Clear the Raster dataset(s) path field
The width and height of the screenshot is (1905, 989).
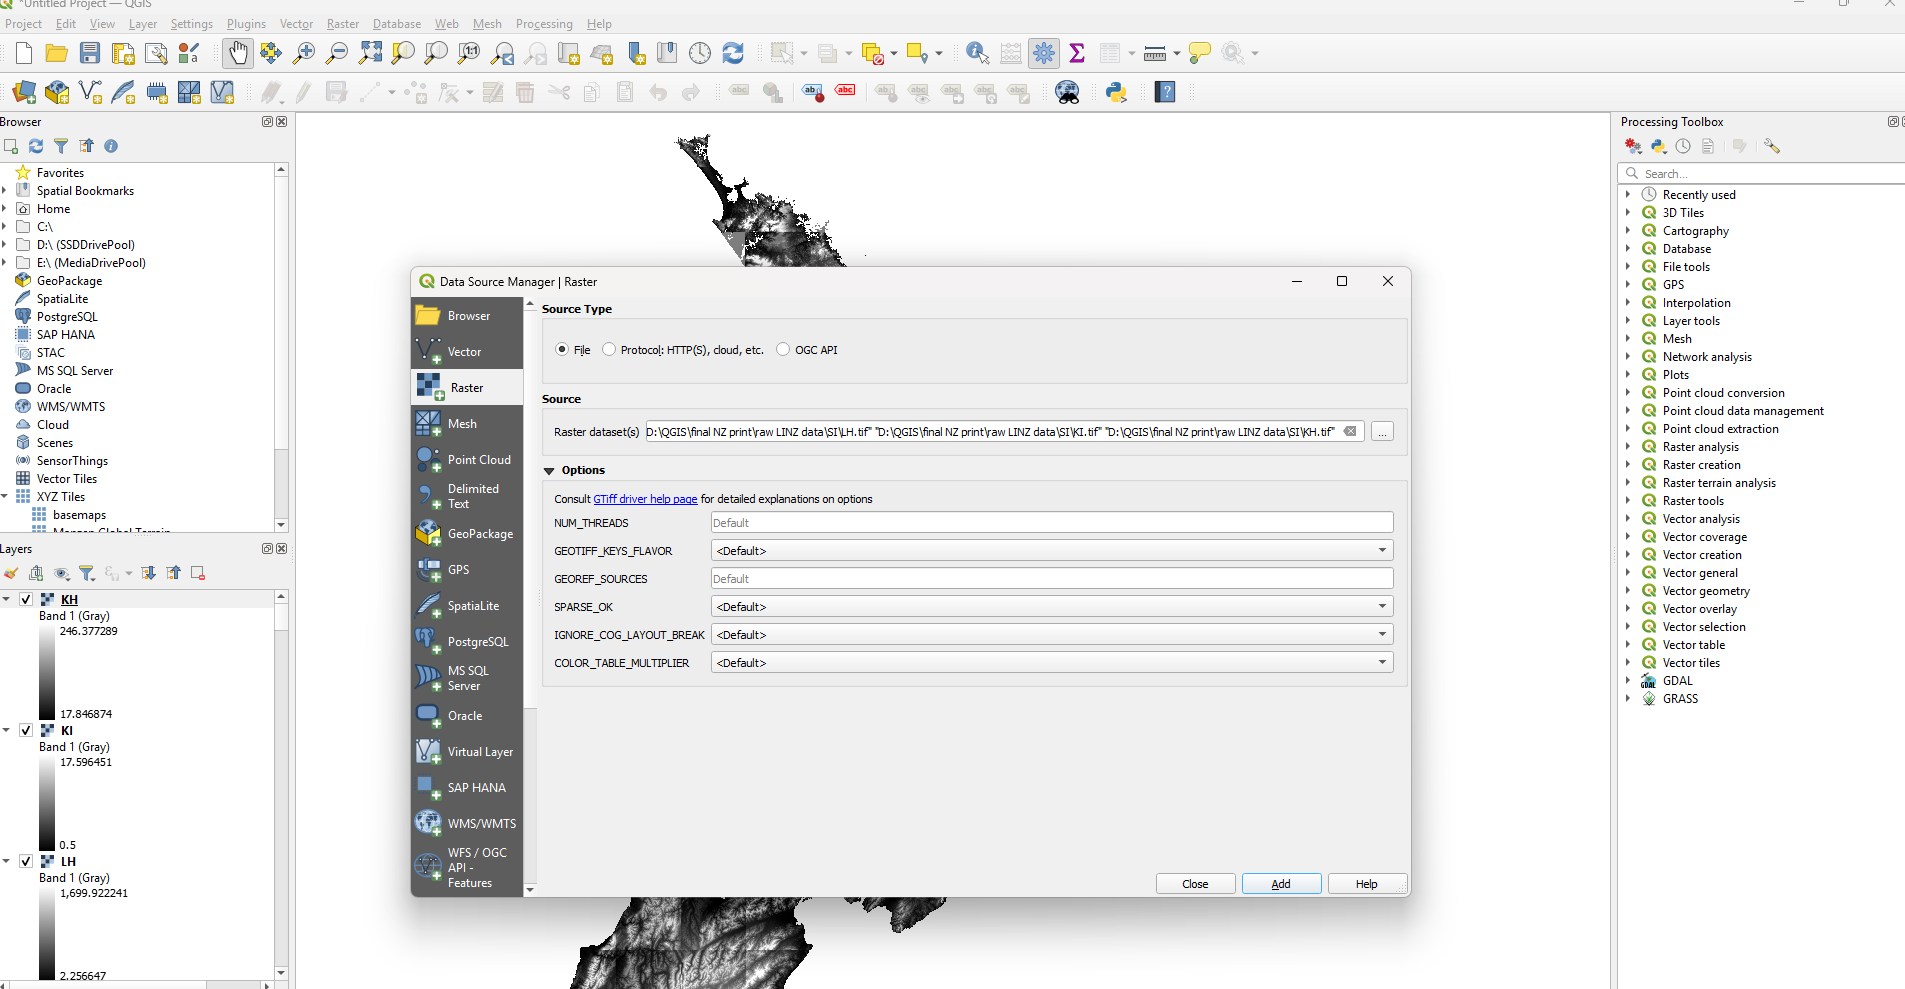pyautogui.click(x=1350, y=432)
